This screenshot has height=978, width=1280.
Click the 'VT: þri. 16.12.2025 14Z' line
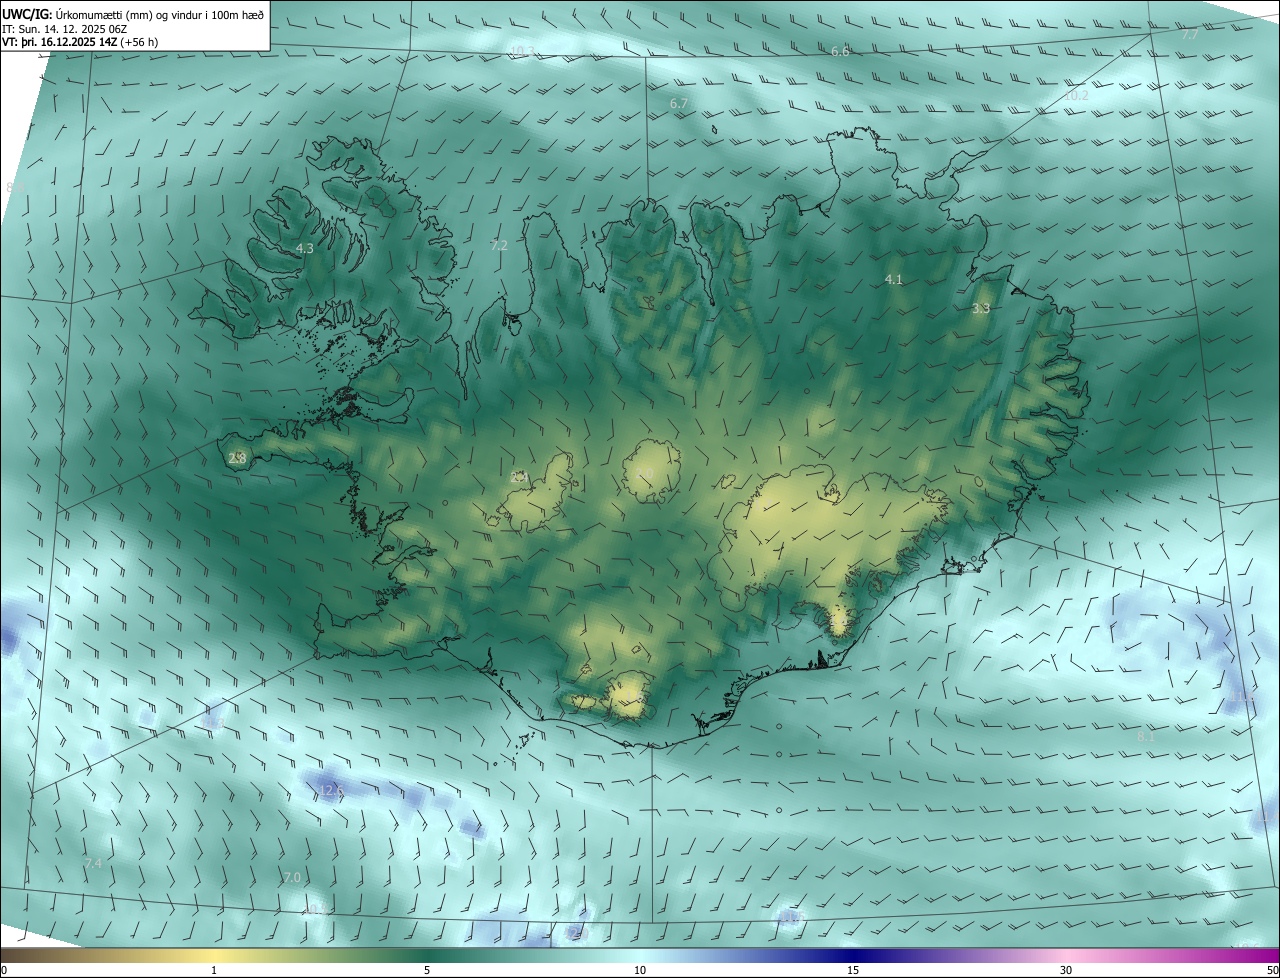pos(62,42)
